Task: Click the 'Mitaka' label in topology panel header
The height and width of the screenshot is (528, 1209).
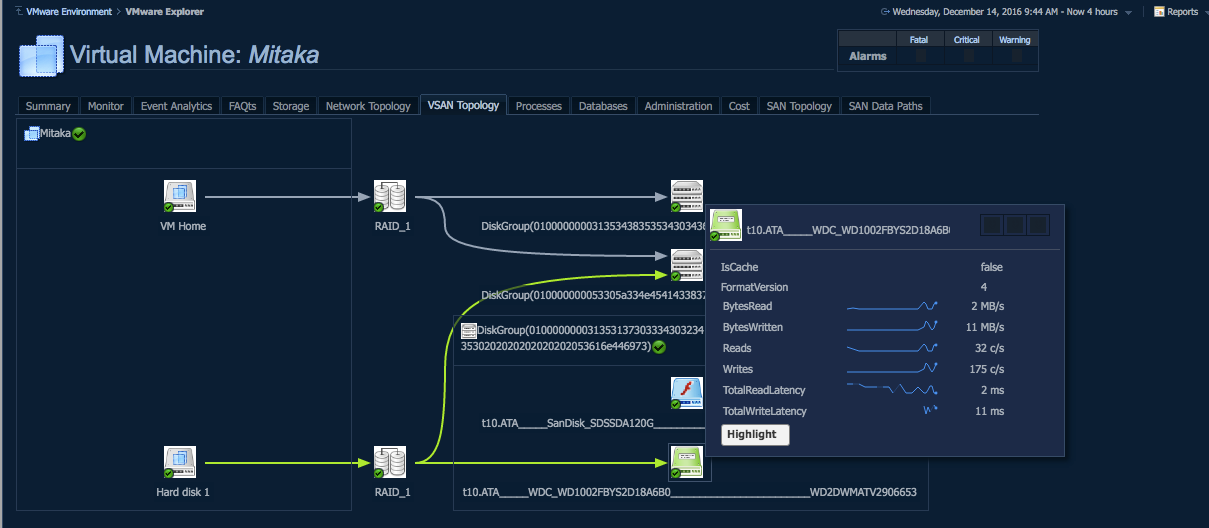Action: 55,133
